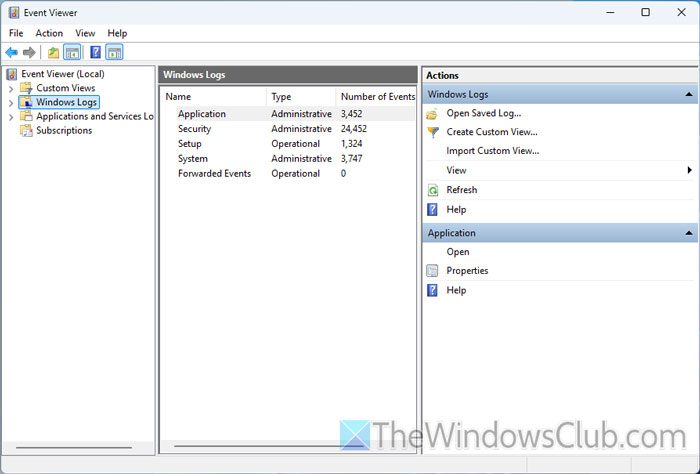700x474 pixels.
Task: Toggle the Show/Hide Action Pane toolbar icon
Action: [x=114, y=53]
